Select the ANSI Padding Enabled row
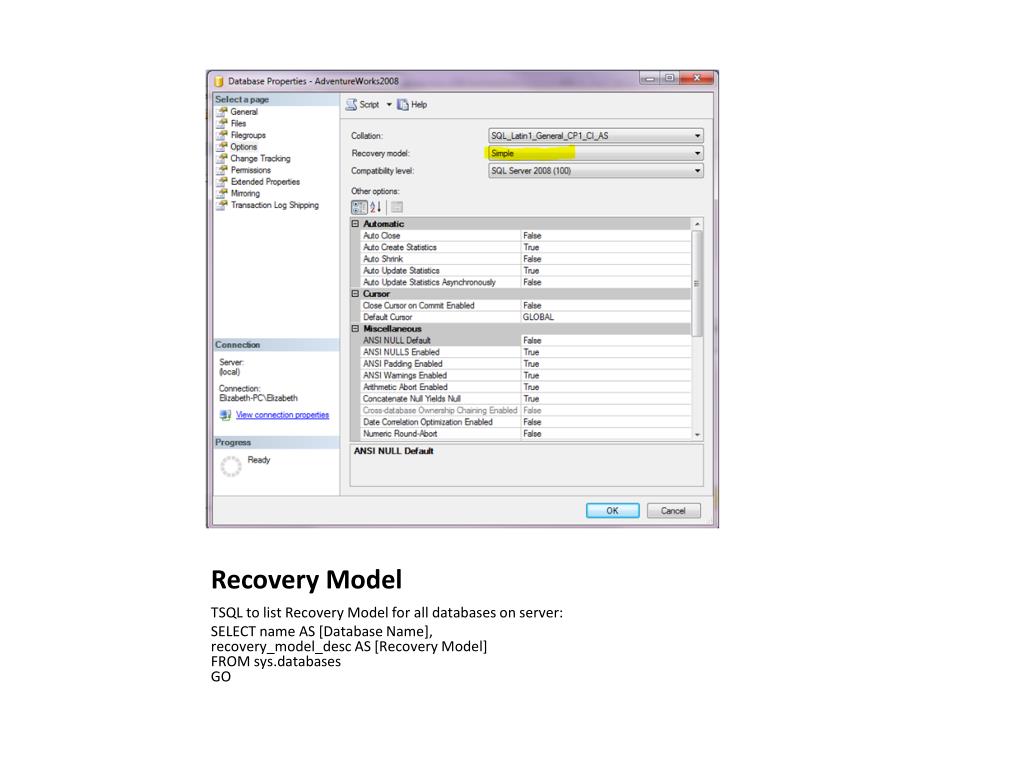The width and height of the screenshot is (1024, 768). 526,364
